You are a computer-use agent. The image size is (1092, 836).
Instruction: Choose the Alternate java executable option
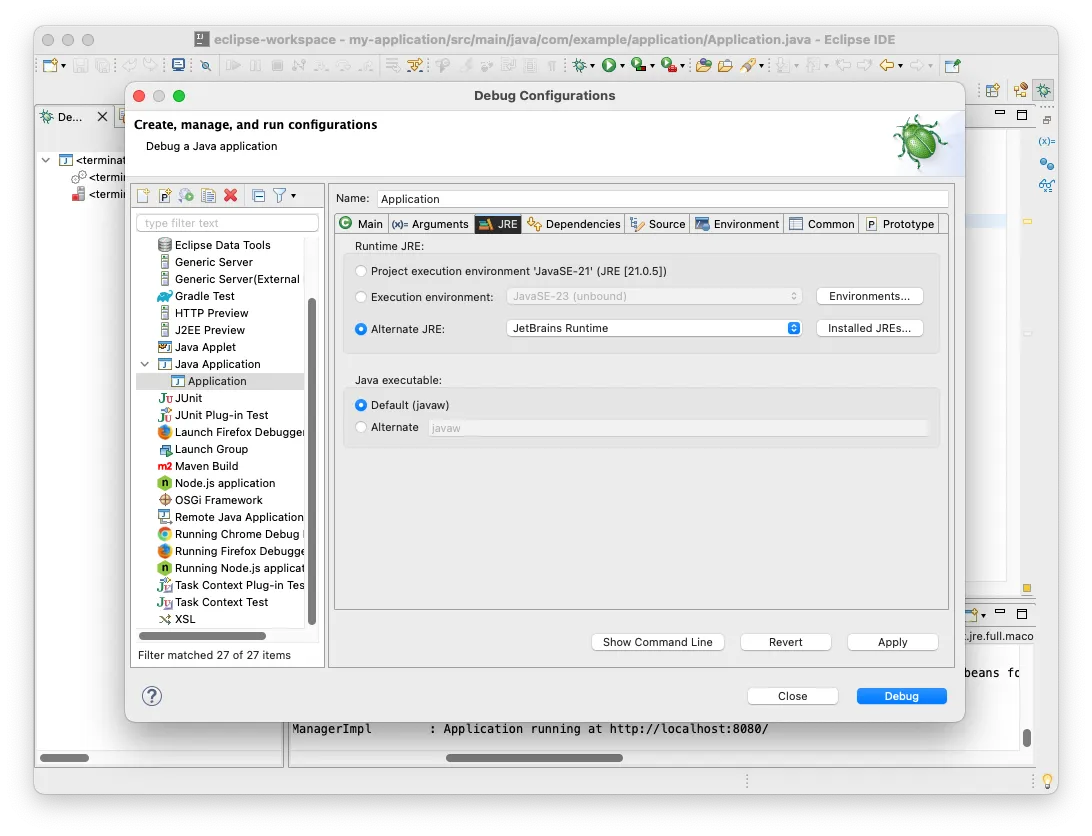coord(359,427)
